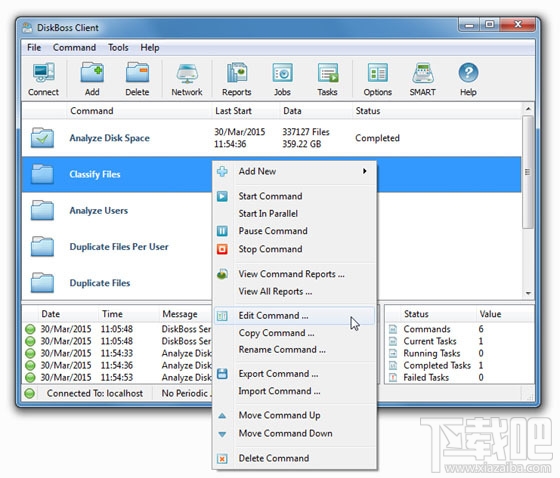
Task: Click the Analyze Disk Space folder icon
Action: pyautogui.click(x=42, y=138)
